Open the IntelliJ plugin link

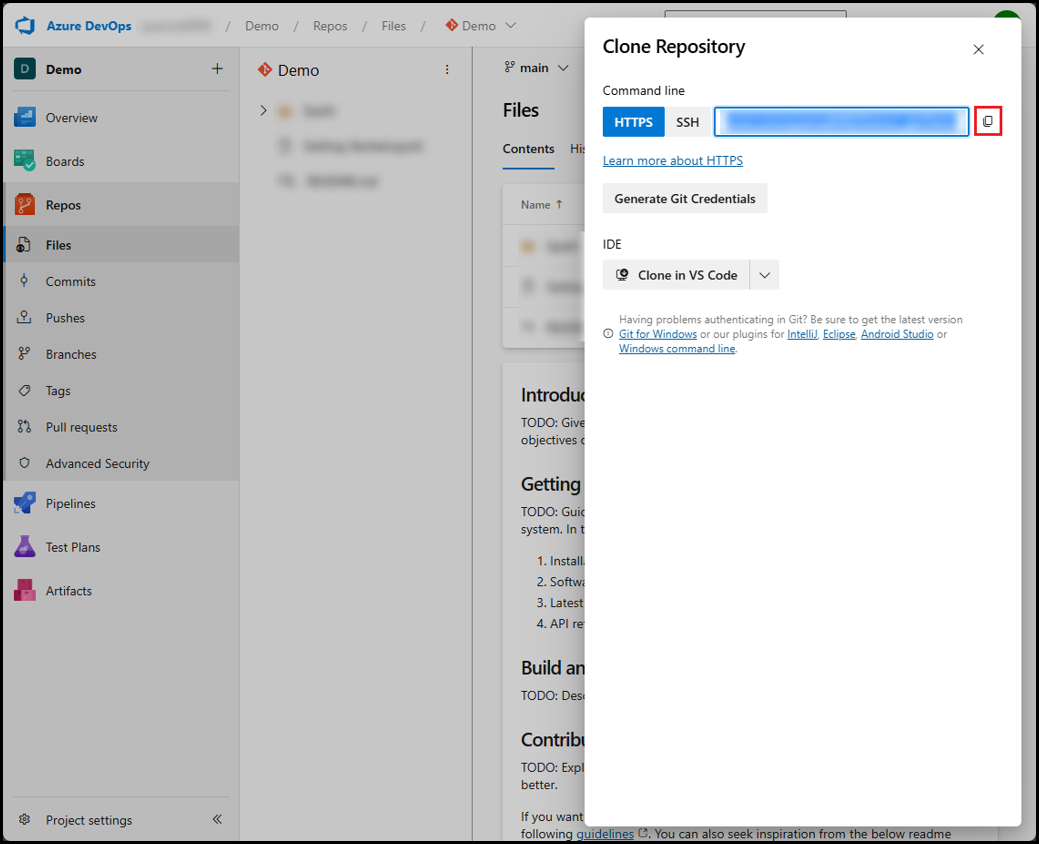click(x=802, y=334)
